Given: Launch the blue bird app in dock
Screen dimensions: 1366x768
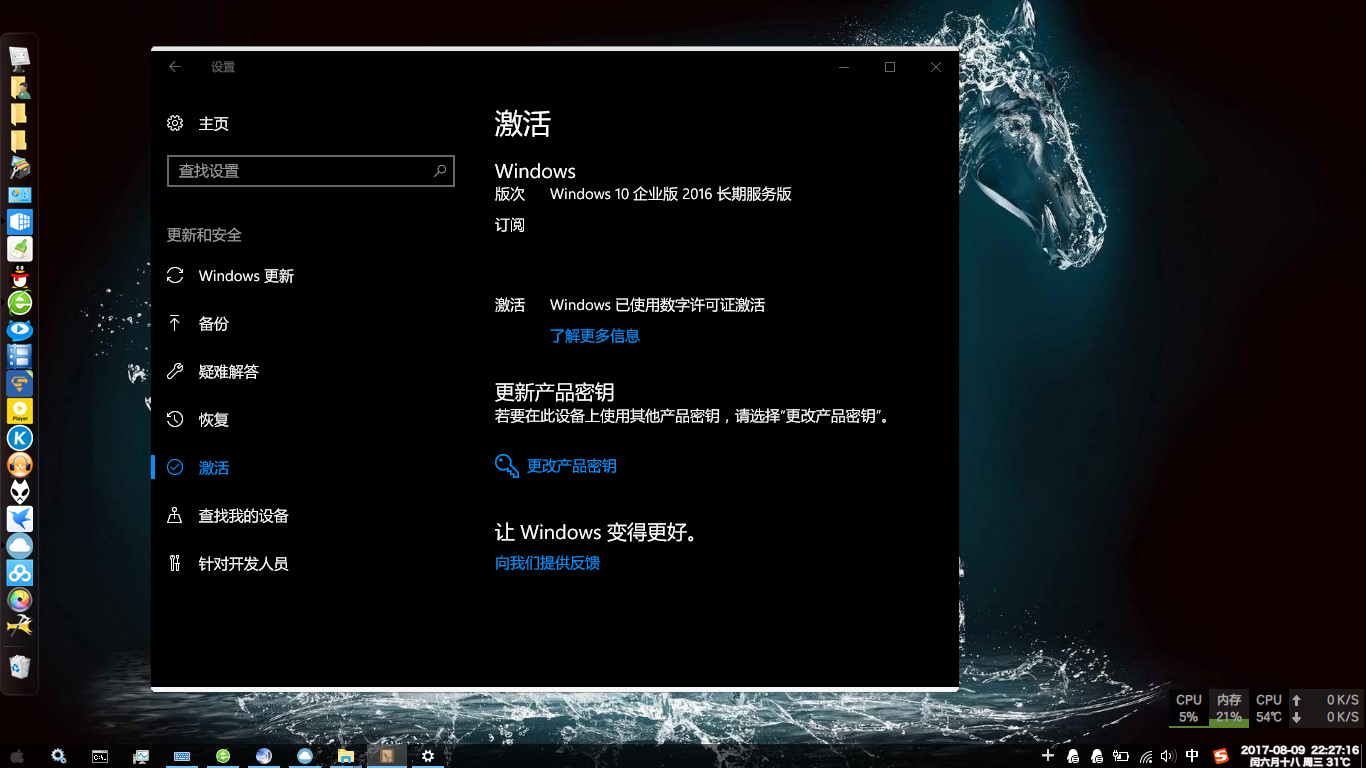Looking at the screenshot, I should (x=20, y=519).
